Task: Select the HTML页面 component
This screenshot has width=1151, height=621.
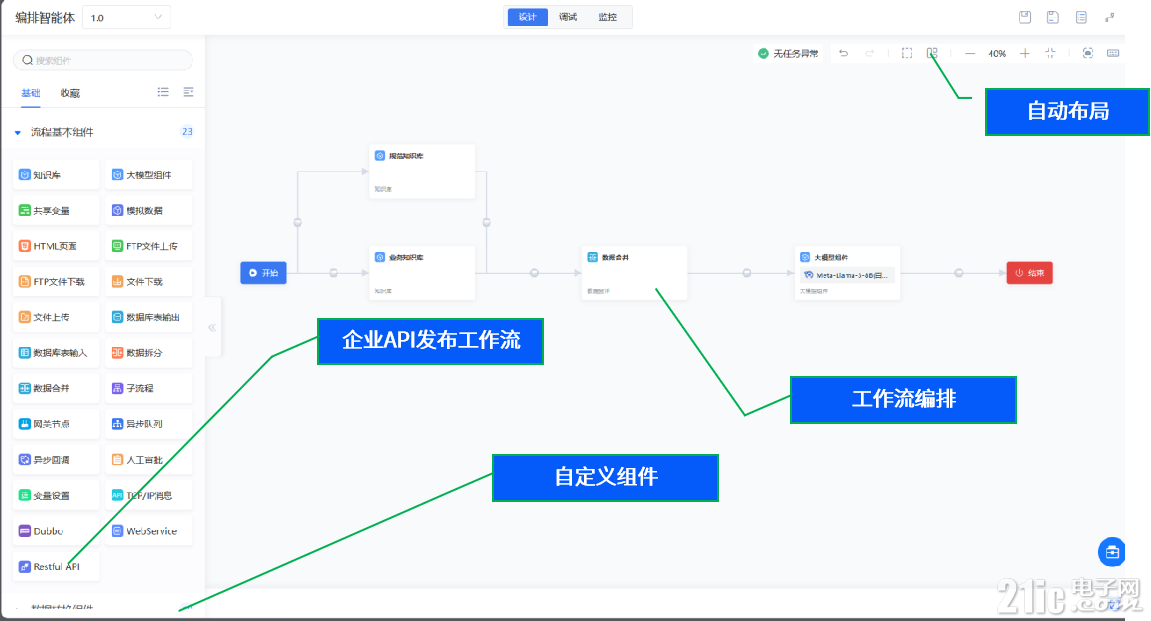Action: click(56, 246)
